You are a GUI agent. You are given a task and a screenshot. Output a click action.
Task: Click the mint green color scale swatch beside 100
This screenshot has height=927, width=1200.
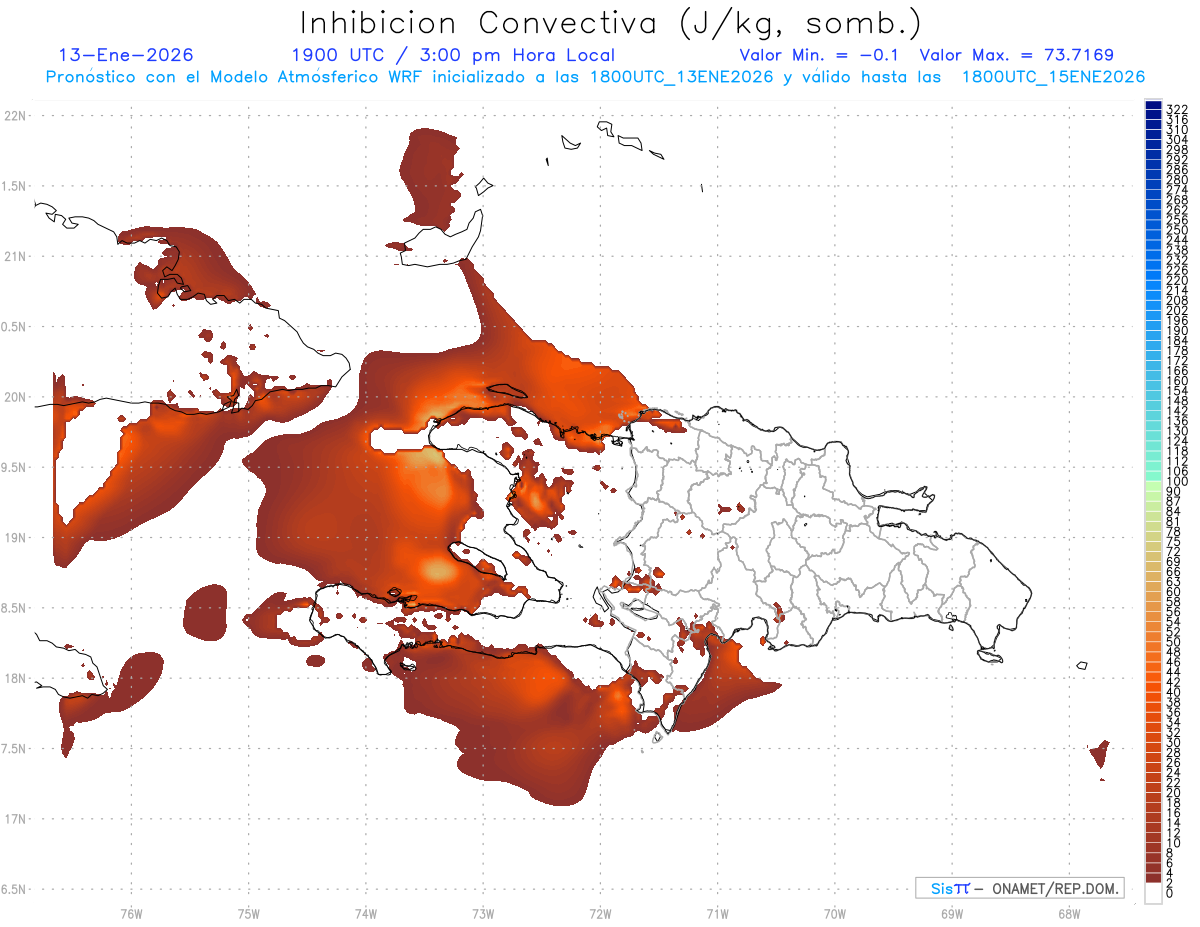[x=1153, y=475]
